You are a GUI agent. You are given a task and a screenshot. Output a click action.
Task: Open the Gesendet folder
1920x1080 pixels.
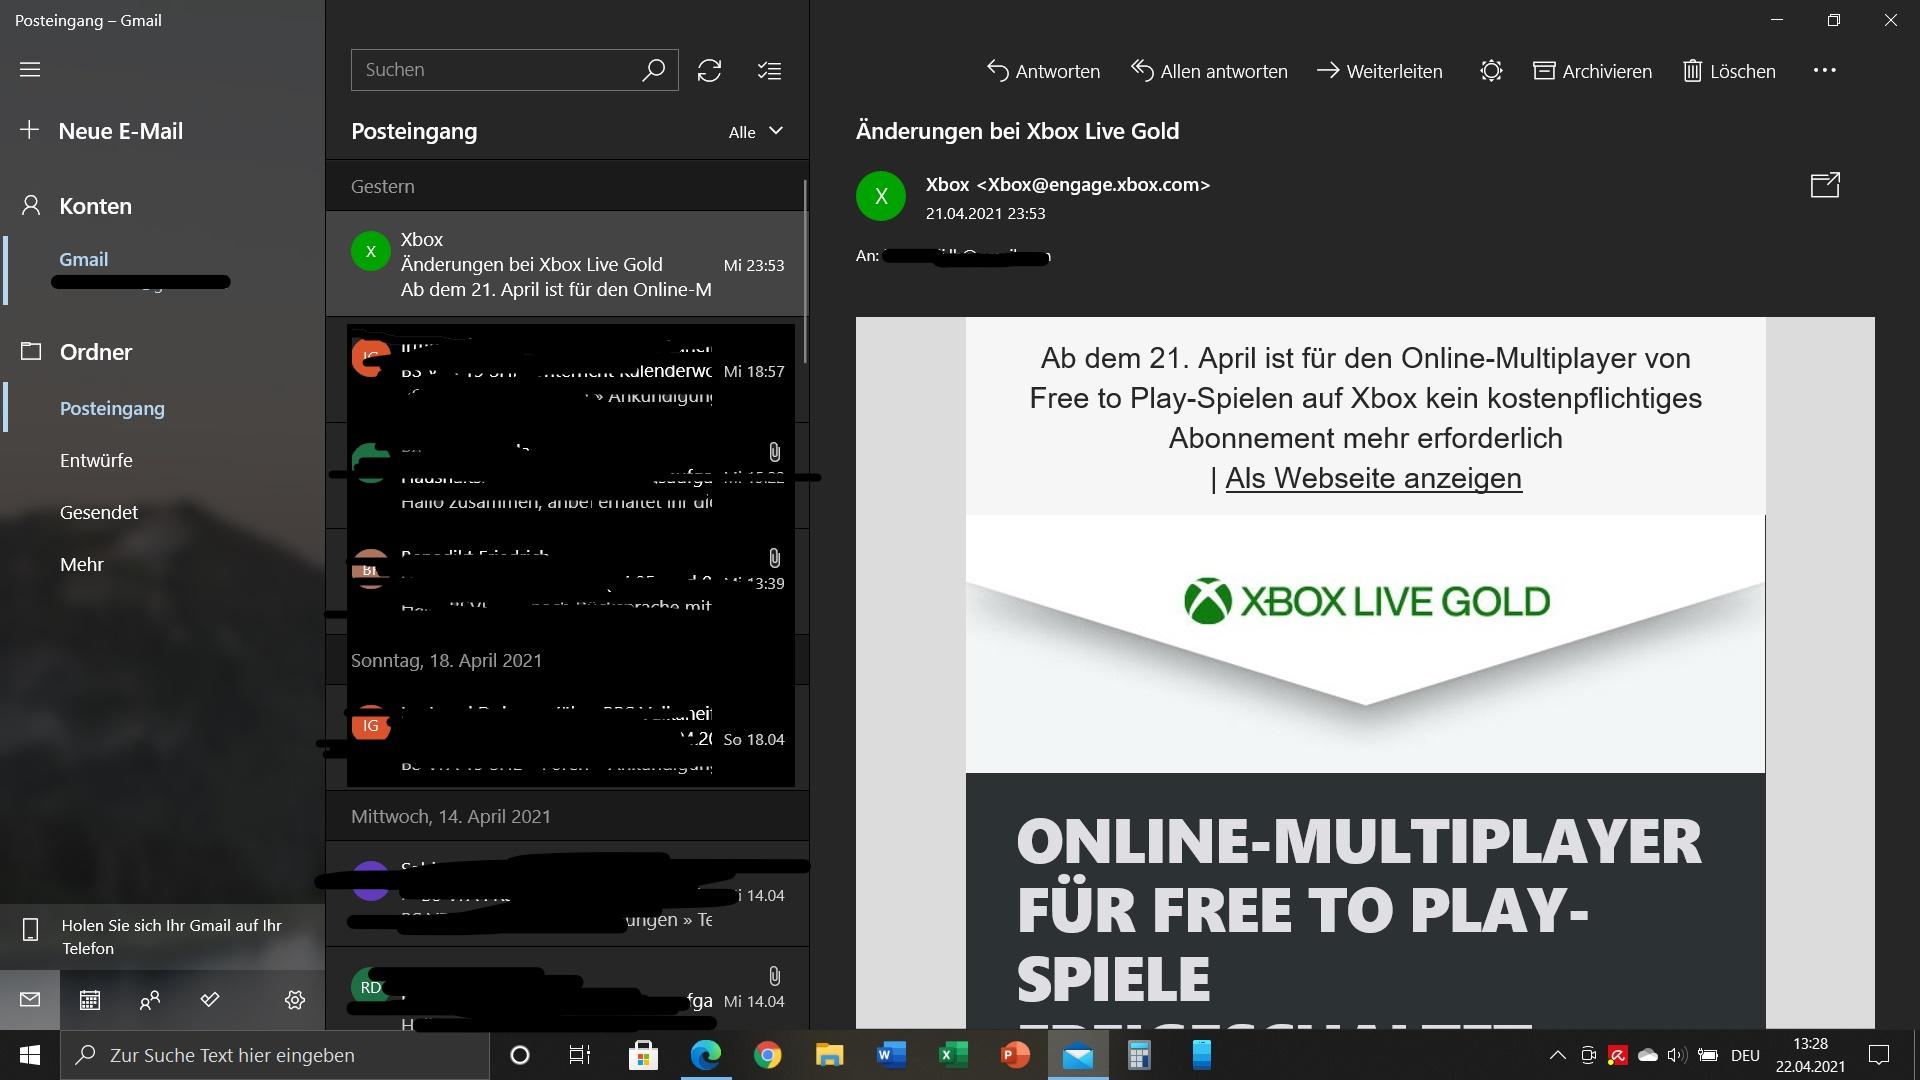[x=99, y=512]
